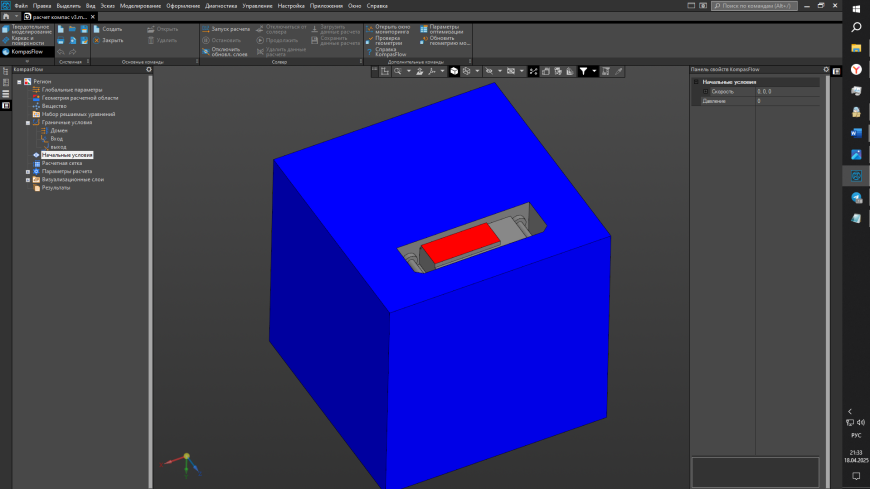Open the Моделирование menu
The image size is (870, 489).
(x=140, y=6)
